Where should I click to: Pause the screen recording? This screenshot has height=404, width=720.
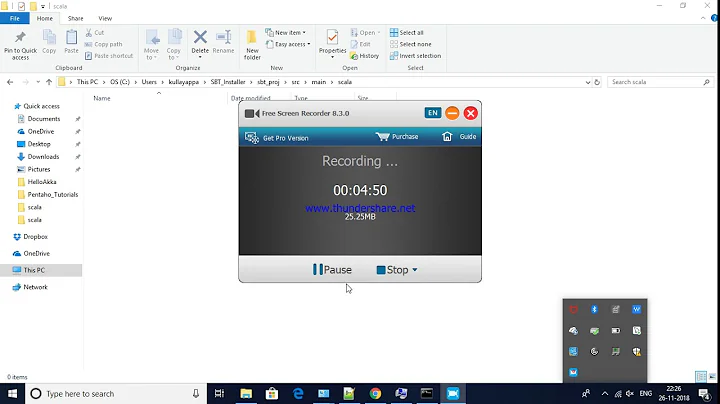coord(332,269)
